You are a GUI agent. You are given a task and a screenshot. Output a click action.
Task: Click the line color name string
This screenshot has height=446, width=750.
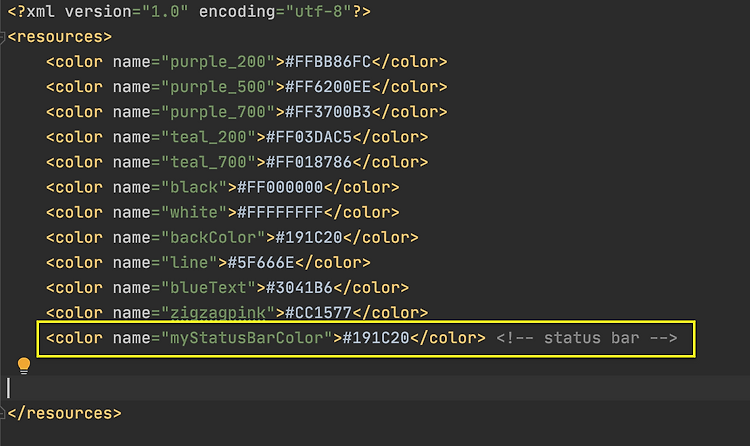[x=189, y=263]
